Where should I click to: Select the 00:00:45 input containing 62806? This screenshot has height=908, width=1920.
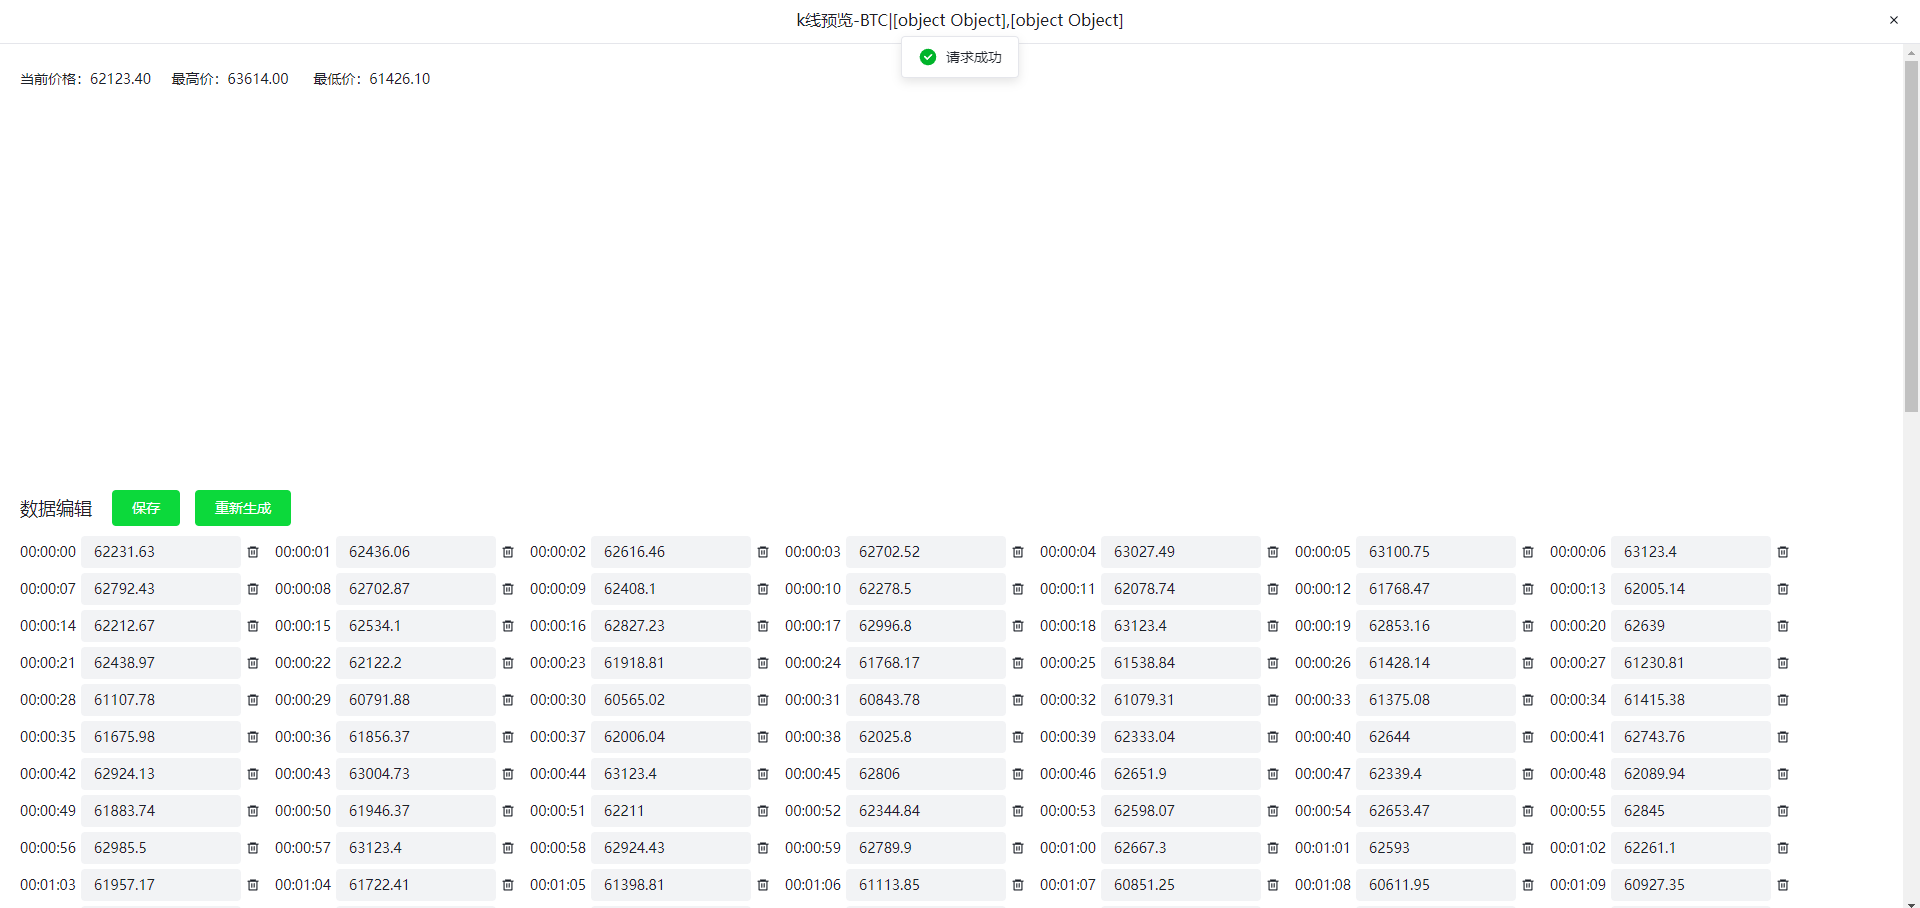coord(925,774)
